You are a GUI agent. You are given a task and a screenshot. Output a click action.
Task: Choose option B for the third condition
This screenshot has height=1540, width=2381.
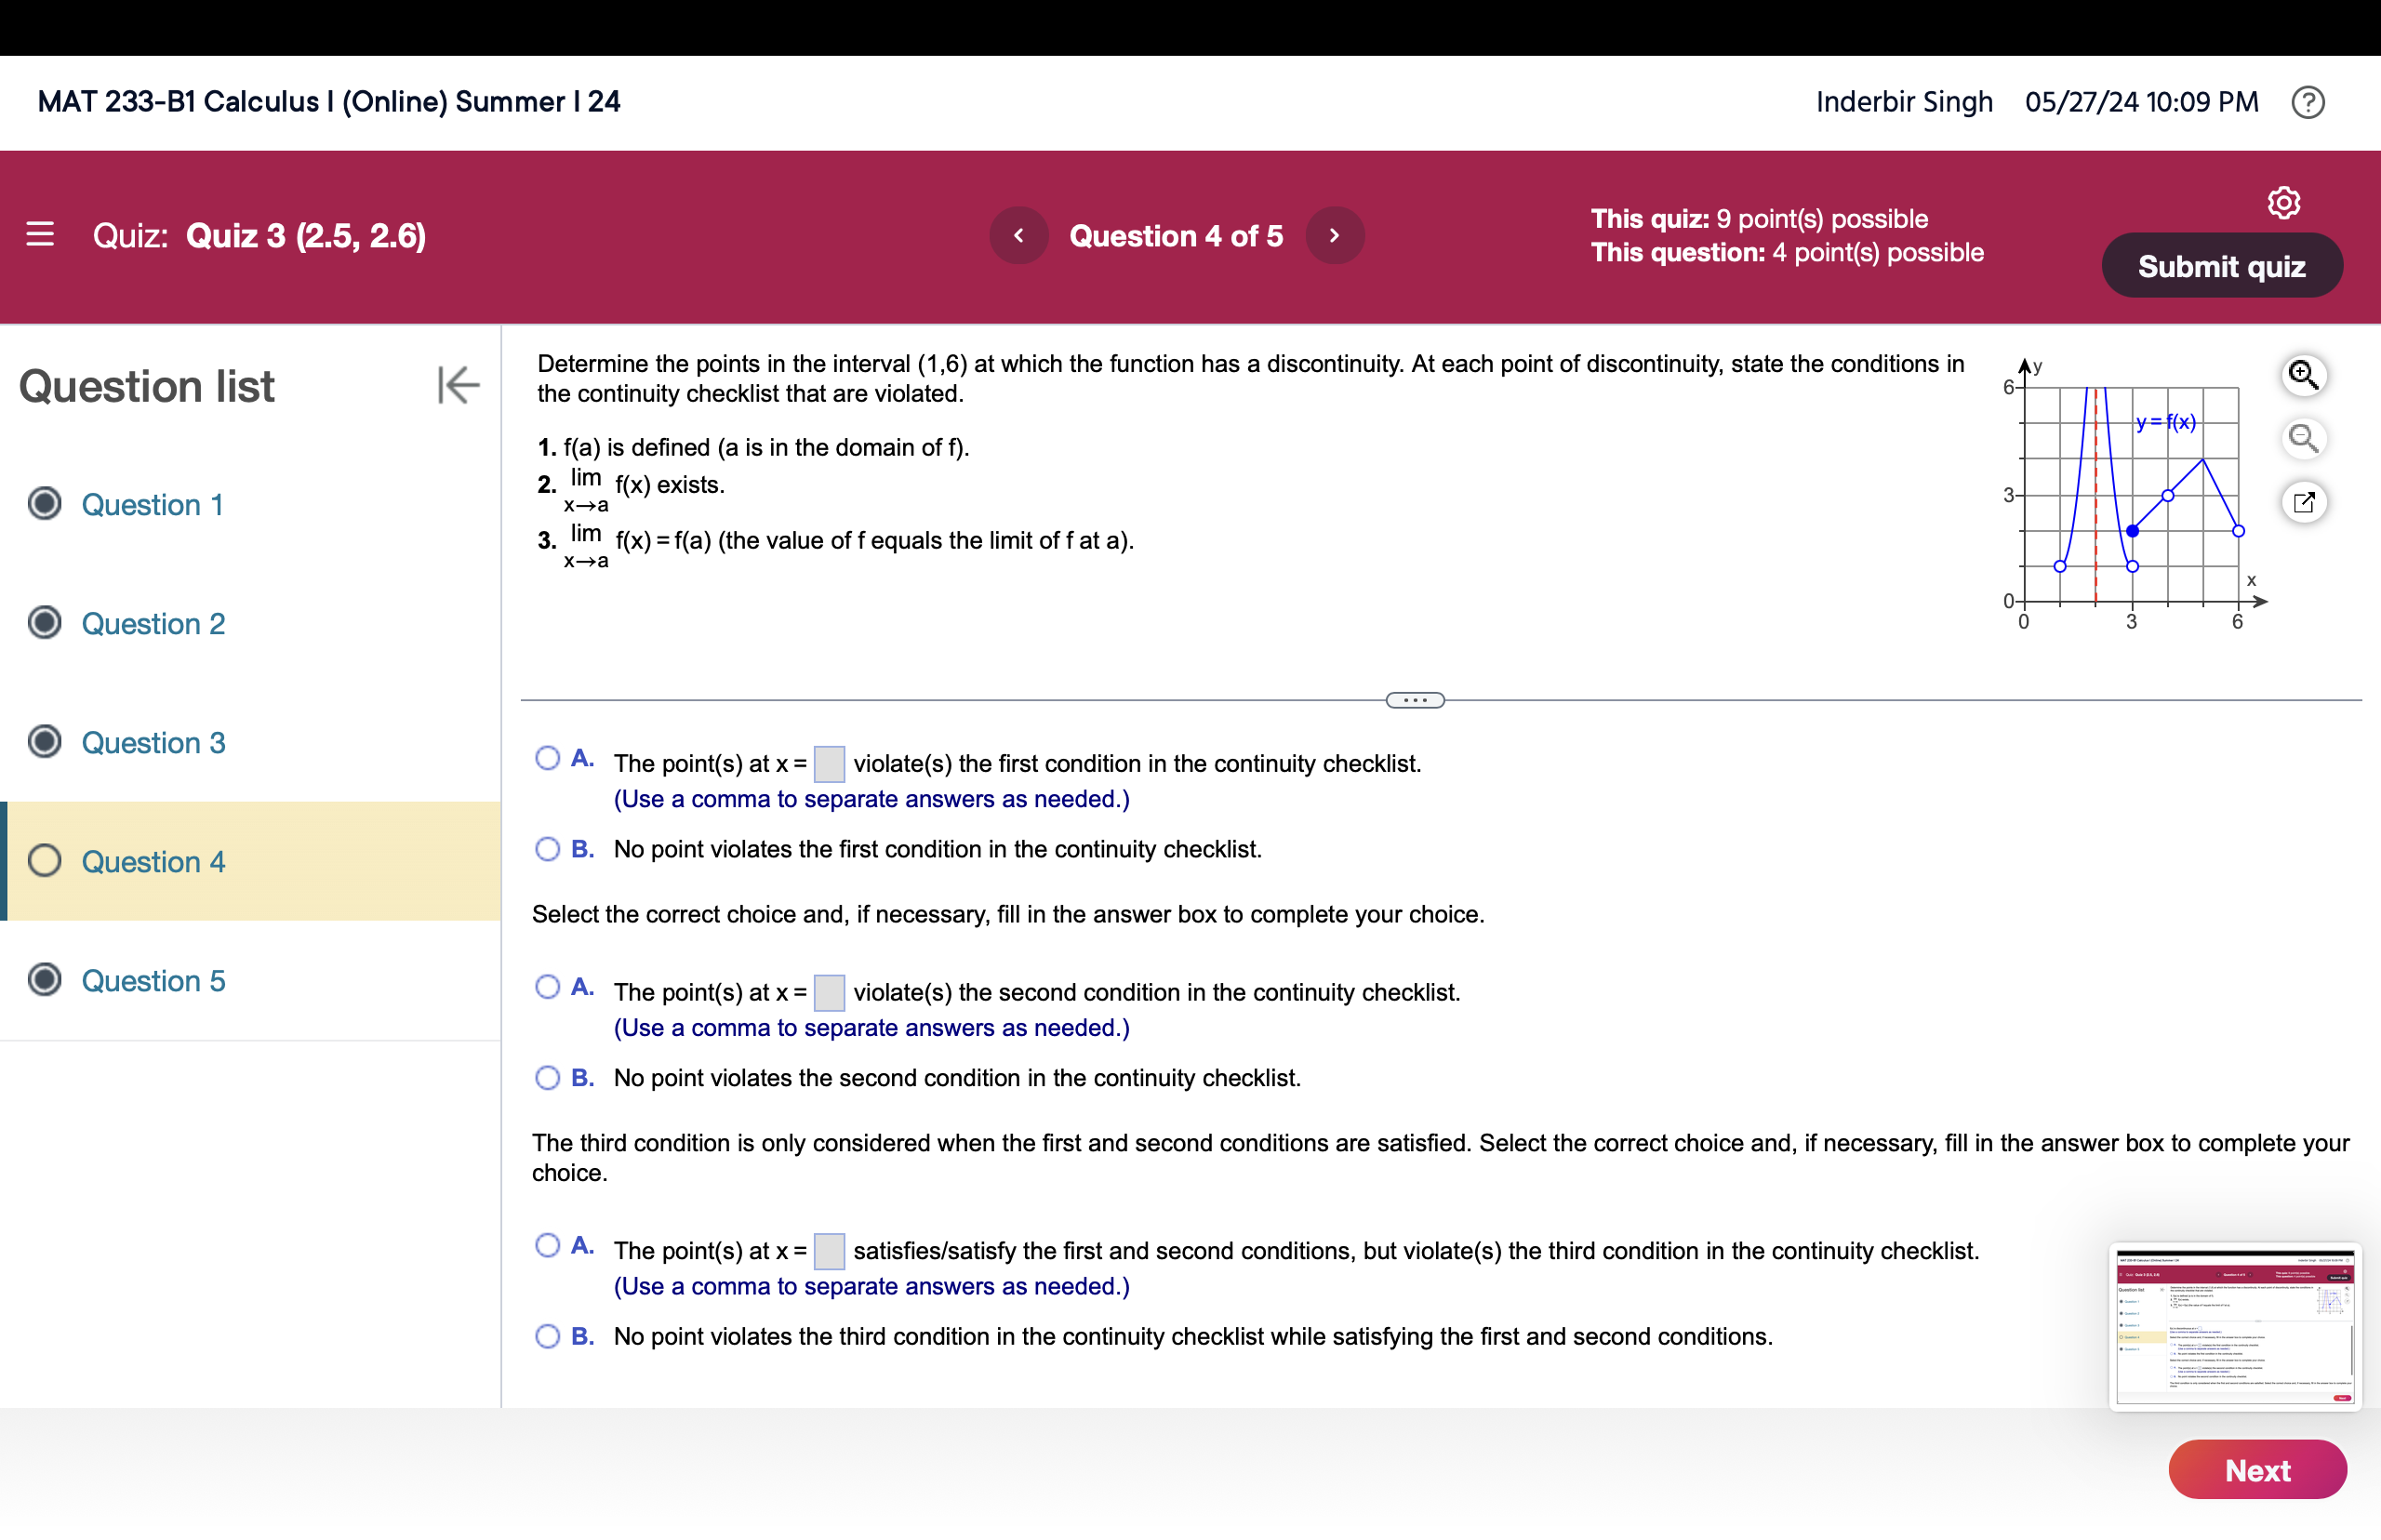coord(548,1336)
